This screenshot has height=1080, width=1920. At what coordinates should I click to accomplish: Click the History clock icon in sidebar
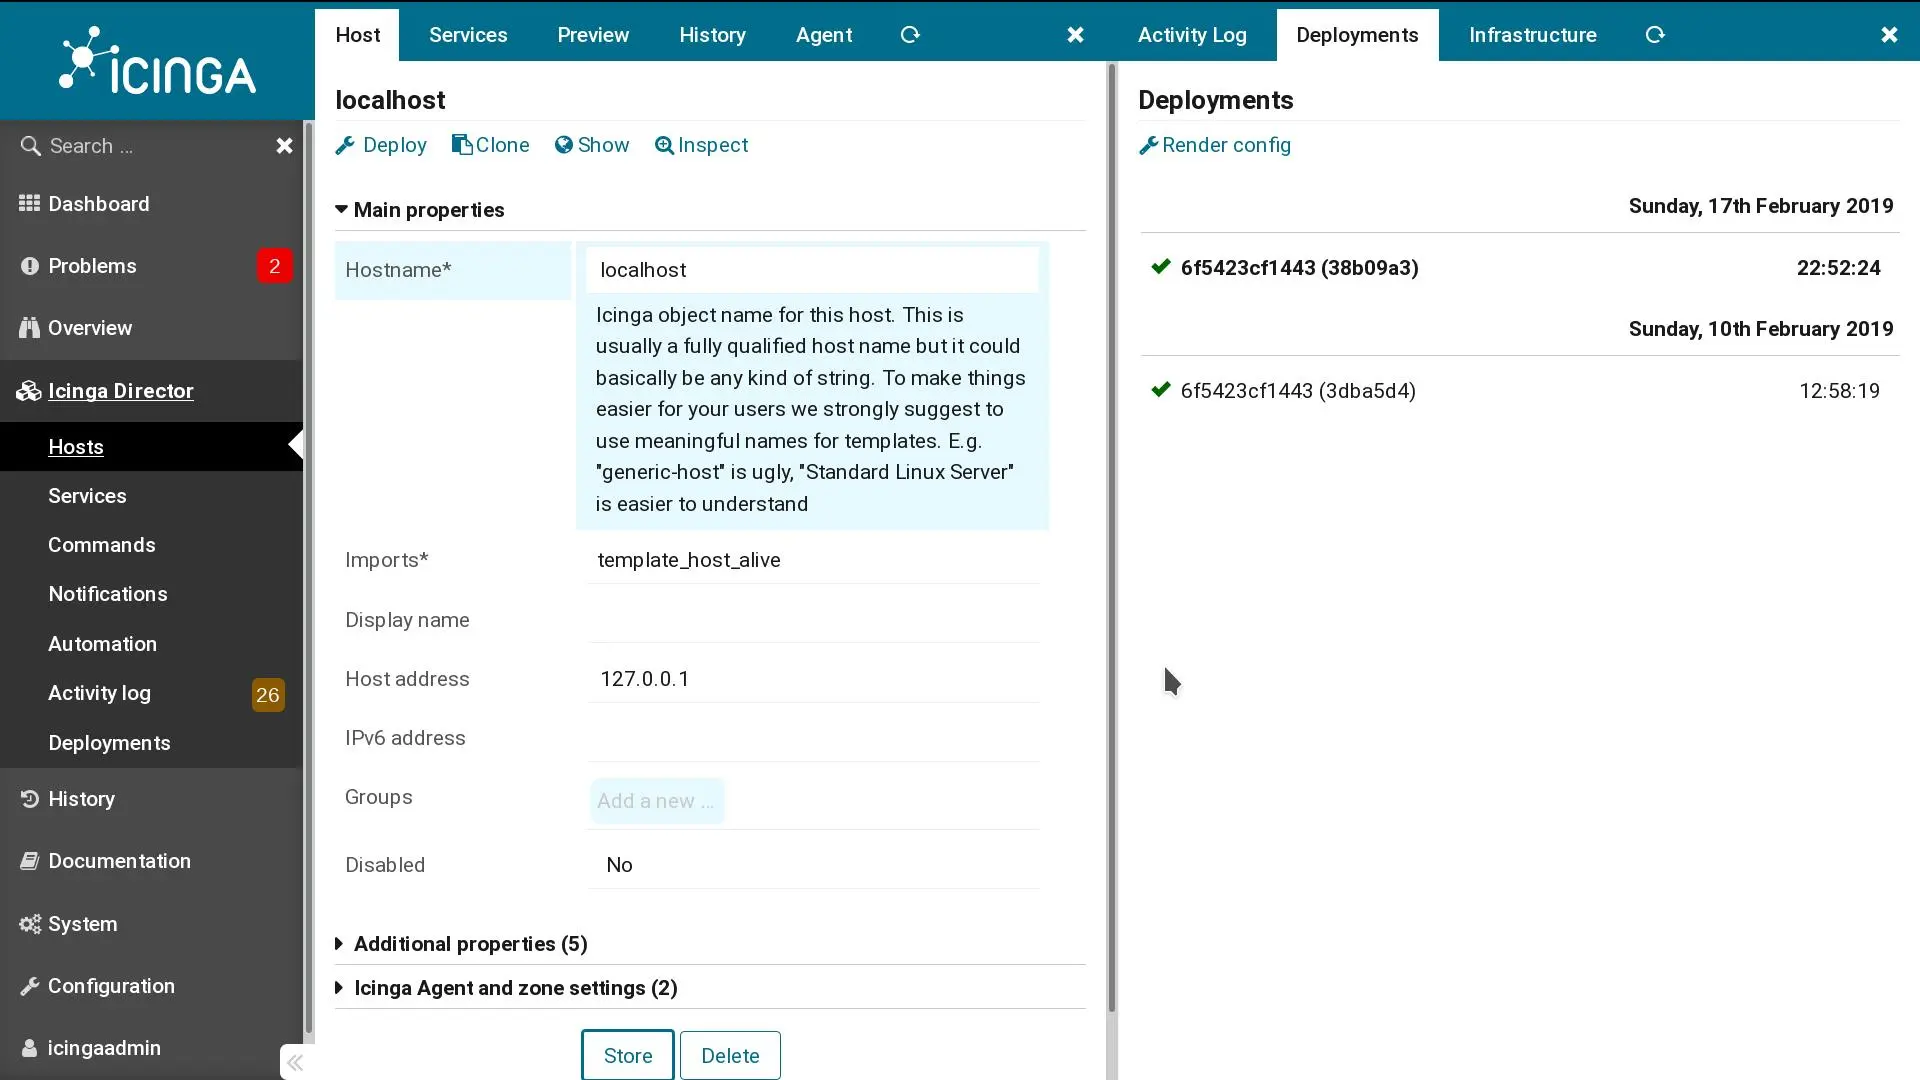point(29,799)
